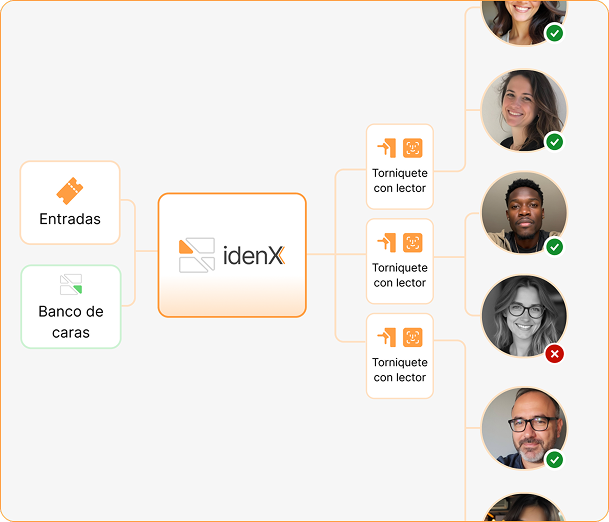Viewport: 609px width, 522px height.
Task: Open the bearded man with glasses photo
Action: pos(523,428)
